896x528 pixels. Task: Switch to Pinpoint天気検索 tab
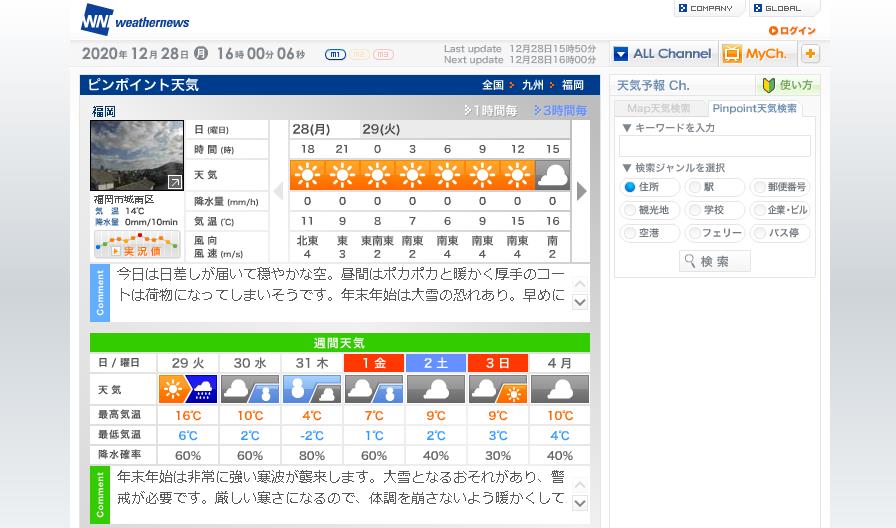[x=754, y=108]
